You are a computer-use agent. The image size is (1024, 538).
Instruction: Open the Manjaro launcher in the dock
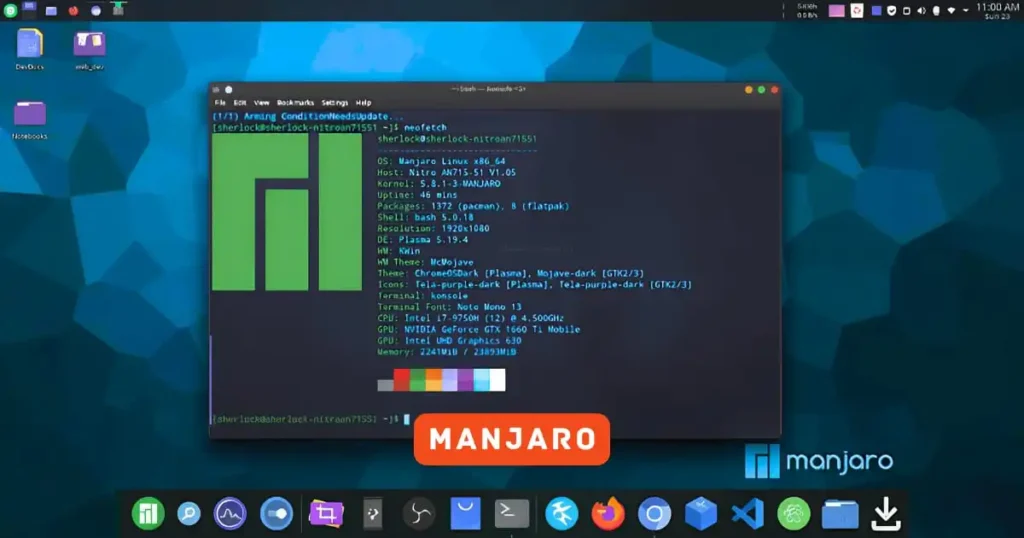(x=148, y=514)
